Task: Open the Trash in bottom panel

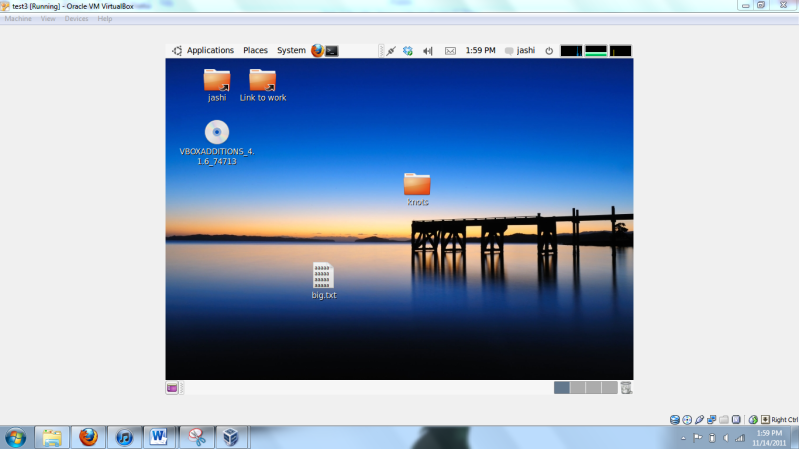Action: pos(626,388)
